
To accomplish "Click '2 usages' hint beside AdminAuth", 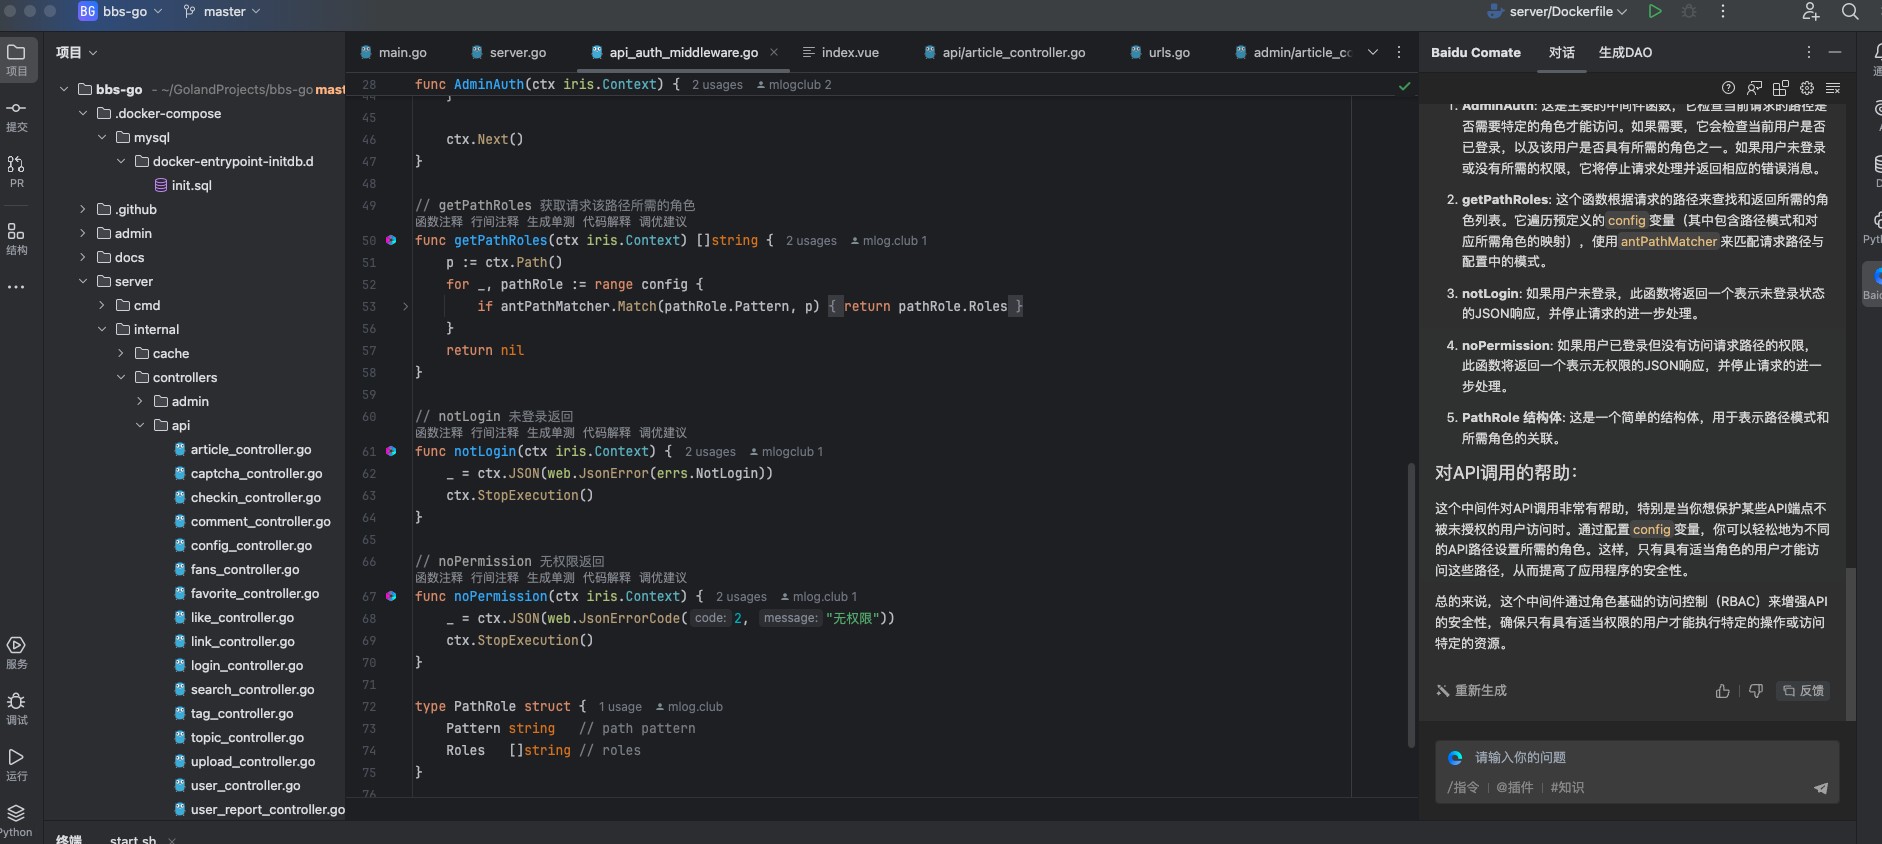I will click(x=717, y=85).
